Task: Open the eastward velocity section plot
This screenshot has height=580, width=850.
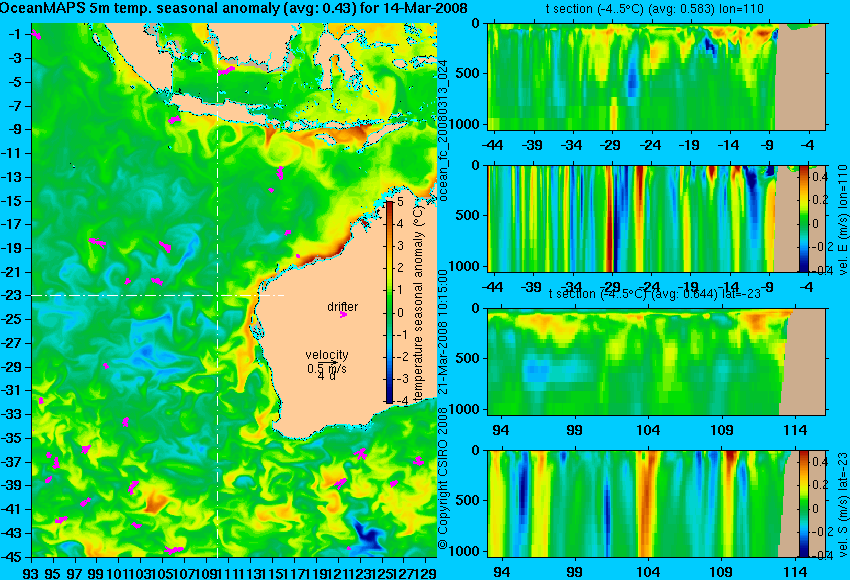Action: tap(656, 218)
